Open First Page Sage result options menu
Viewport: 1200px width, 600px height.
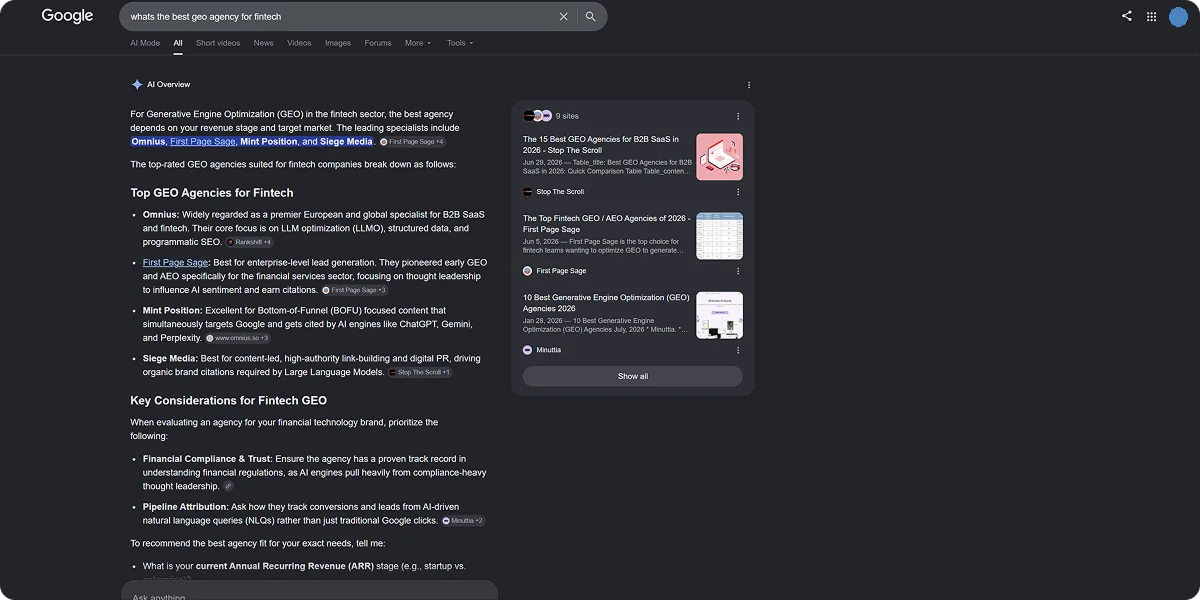click(738, 271)
